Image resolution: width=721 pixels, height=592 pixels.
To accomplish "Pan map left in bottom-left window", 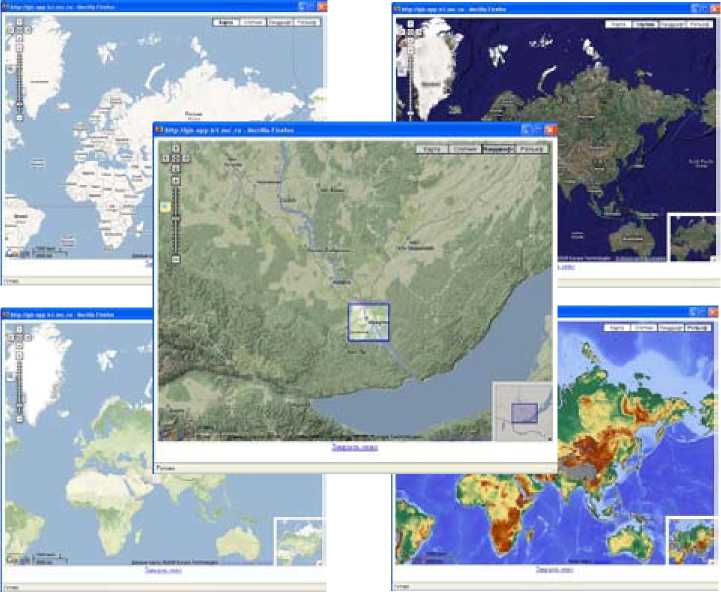I will [x=11, y=338].
